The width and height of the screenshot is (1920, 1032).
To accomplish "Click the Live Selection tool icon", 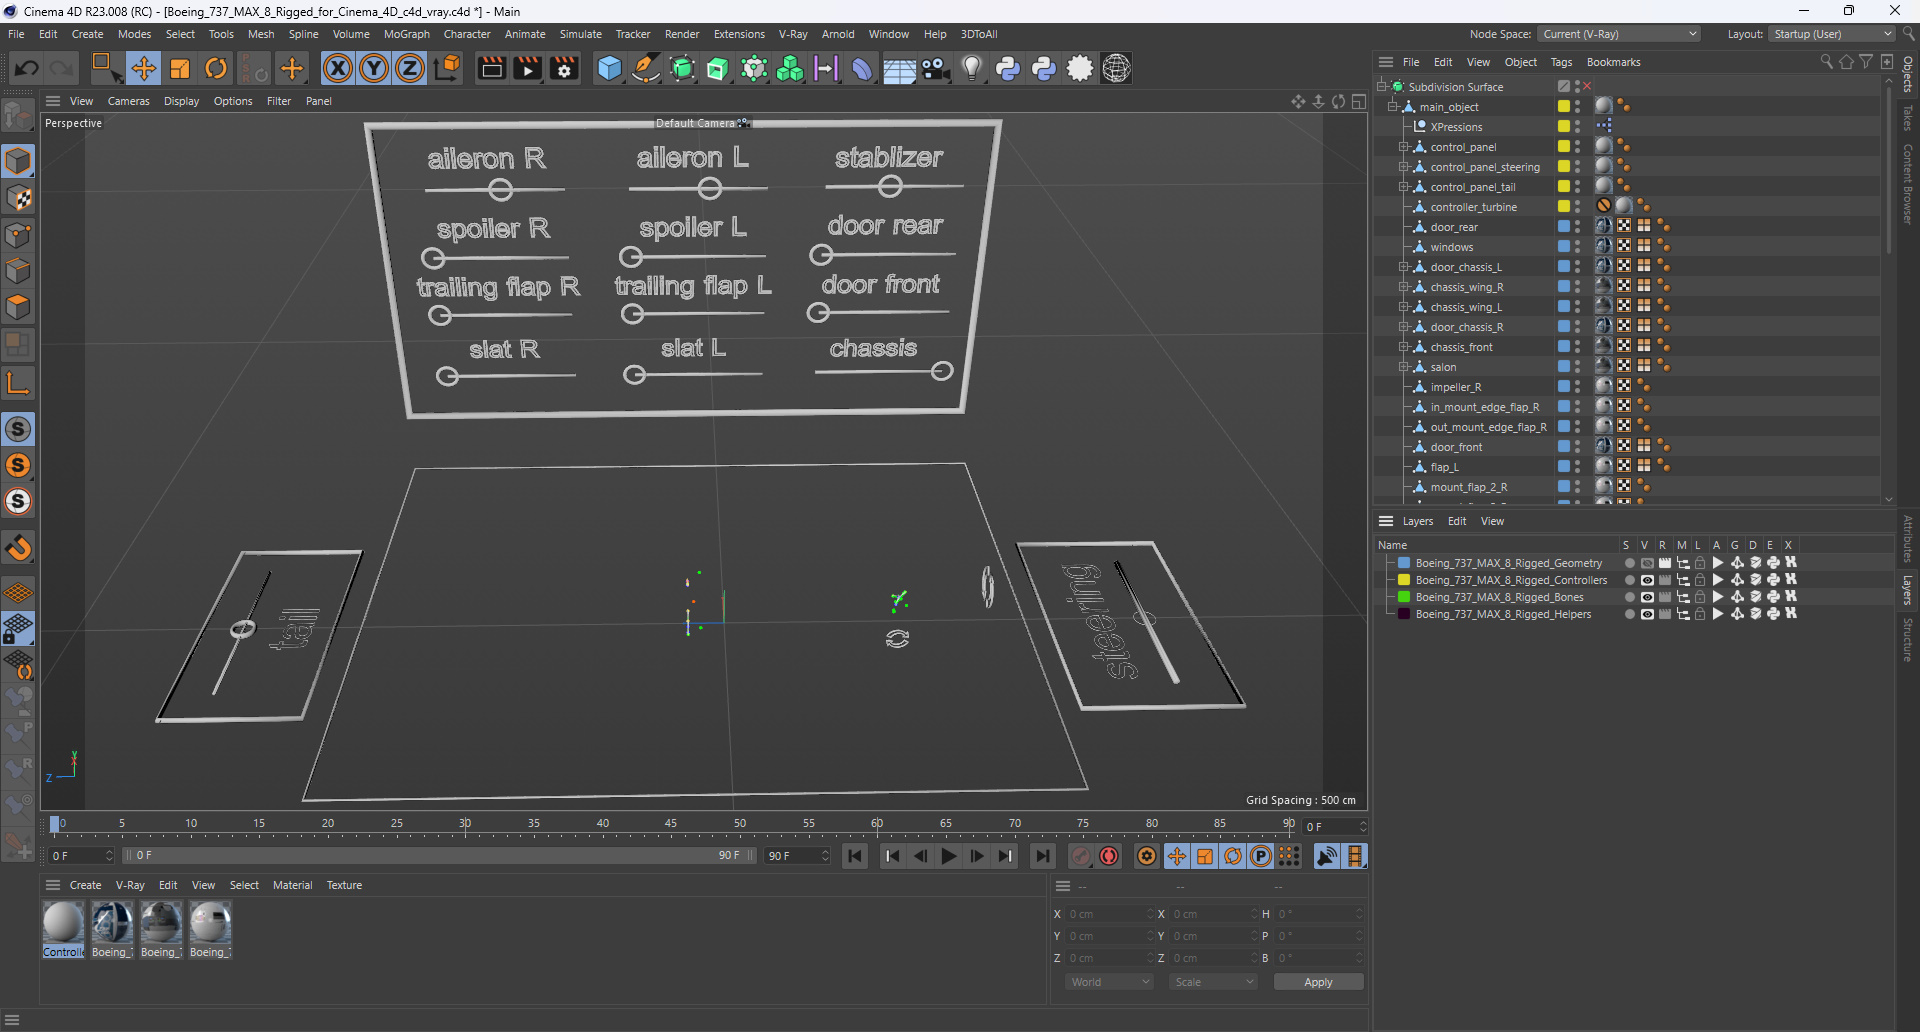I will 106,68.
